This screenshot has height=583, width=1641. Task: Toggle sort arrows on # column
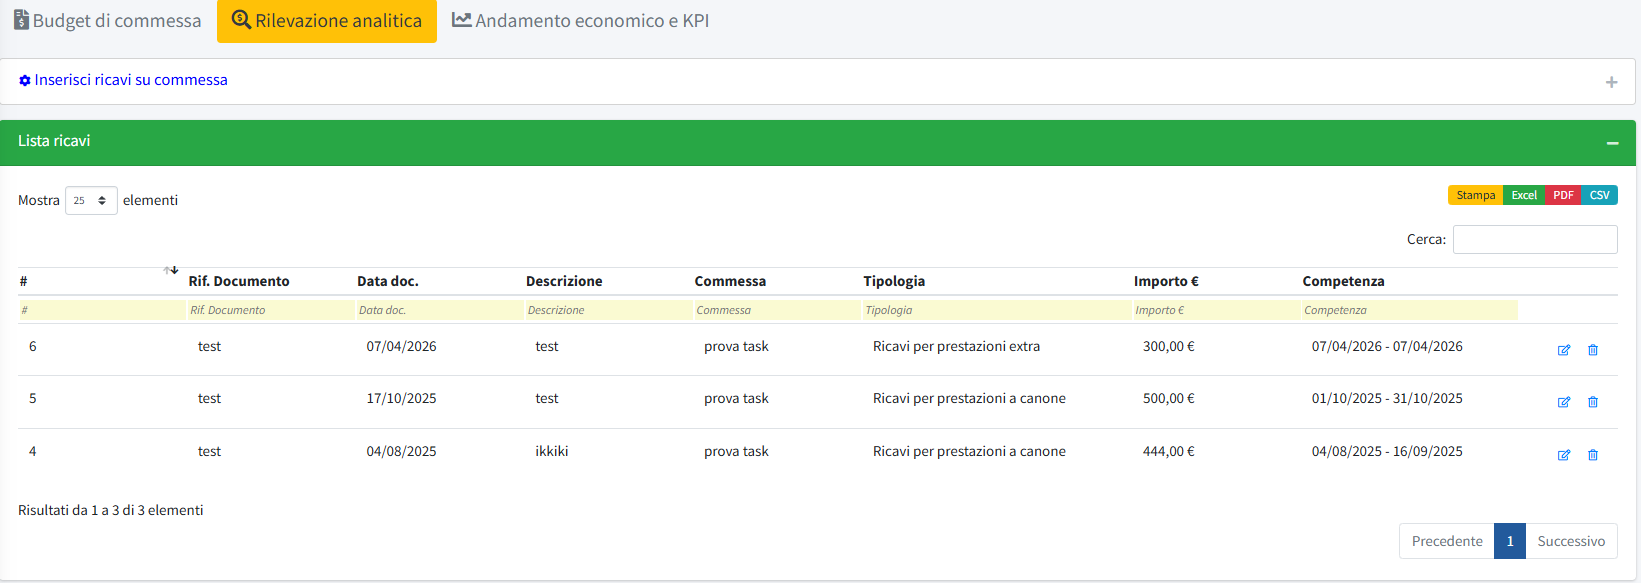[x=171, y=271]
